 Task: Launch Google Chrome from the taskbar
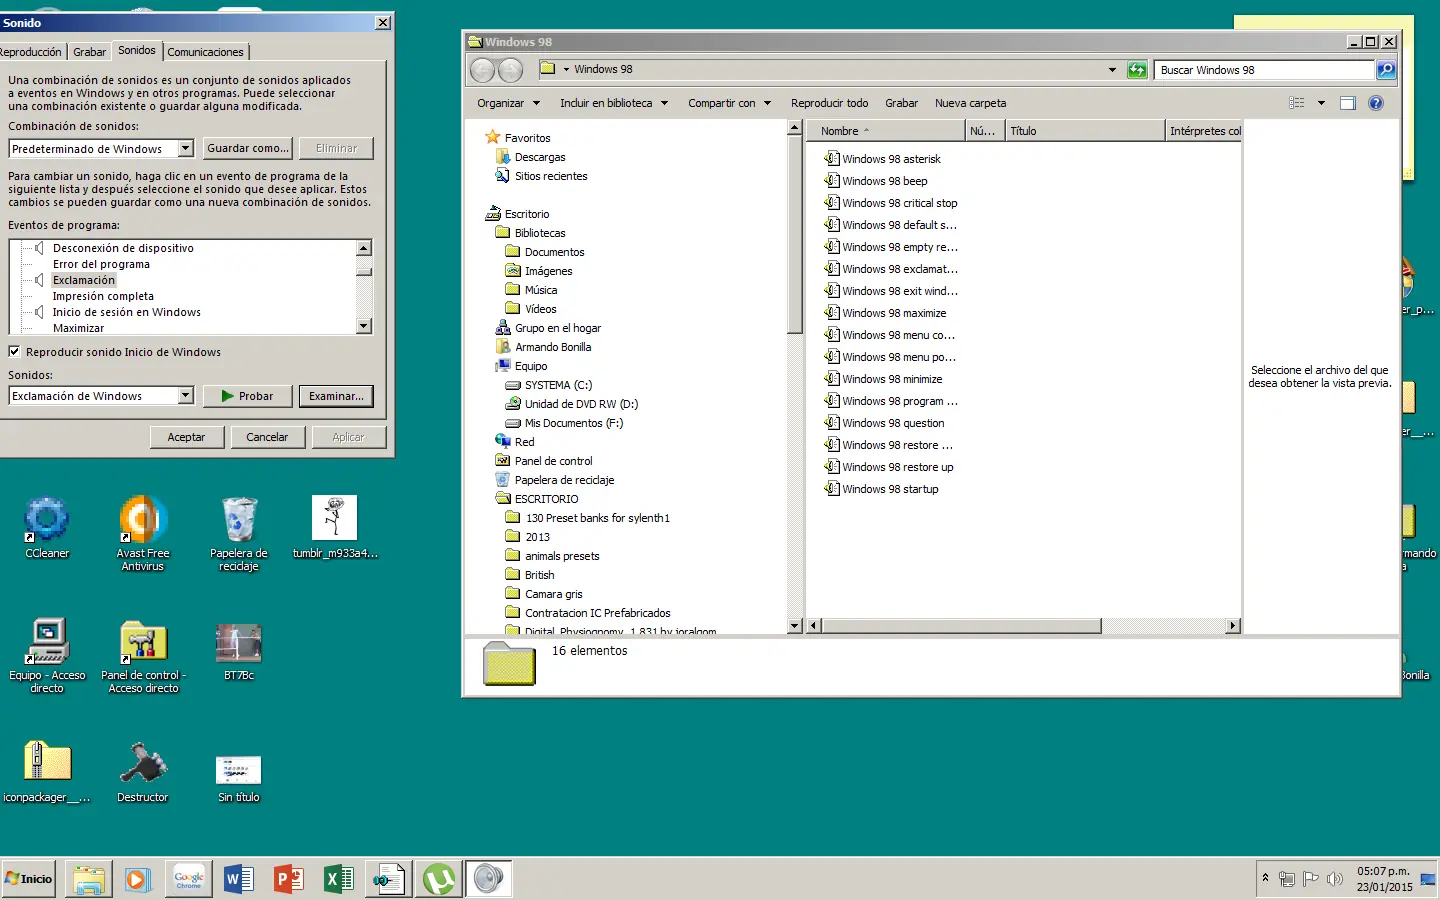click(189, 879)
